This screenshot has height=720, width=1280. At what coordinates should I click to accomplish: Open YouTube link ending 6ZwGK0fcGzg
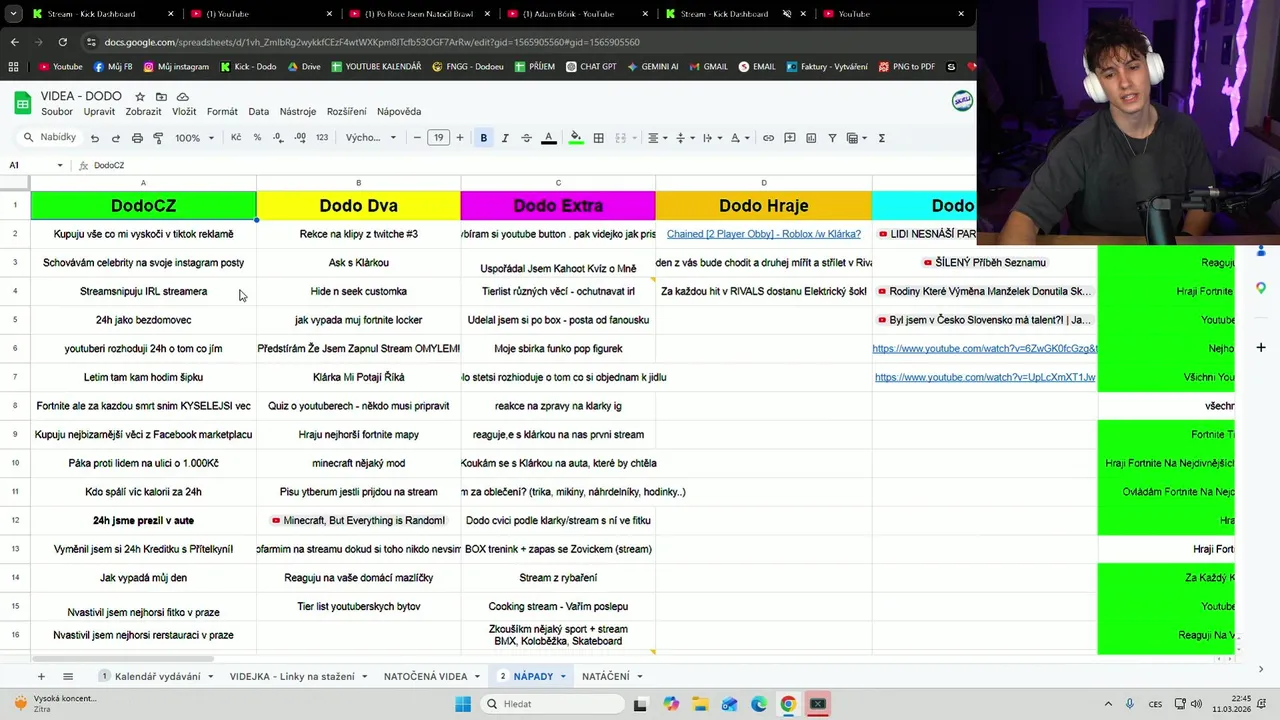pos(984,349)
